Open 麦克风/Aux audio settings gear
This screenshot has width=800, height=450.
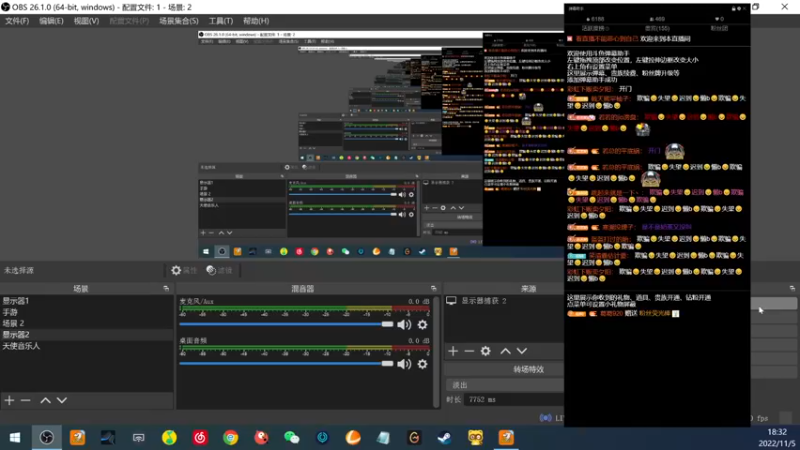(422, 324)
